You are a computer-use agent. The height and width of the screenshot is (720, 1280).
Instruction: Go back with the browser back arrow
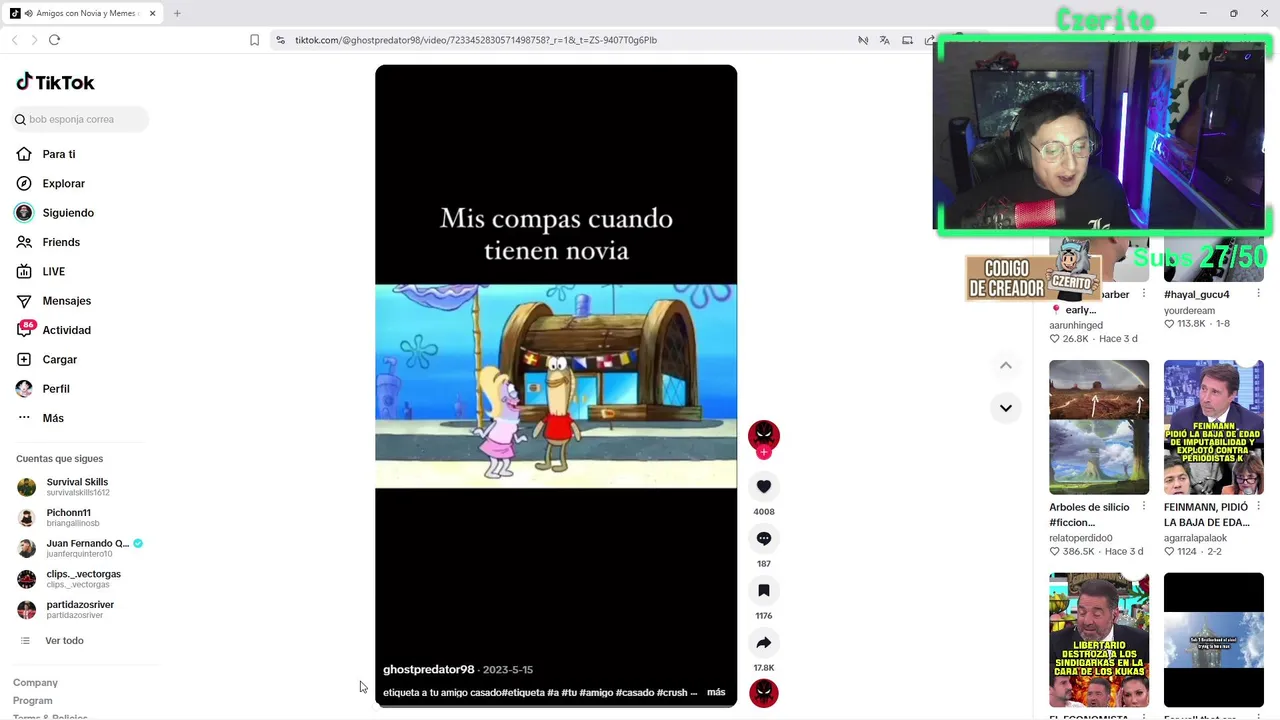tap(14, 40)
